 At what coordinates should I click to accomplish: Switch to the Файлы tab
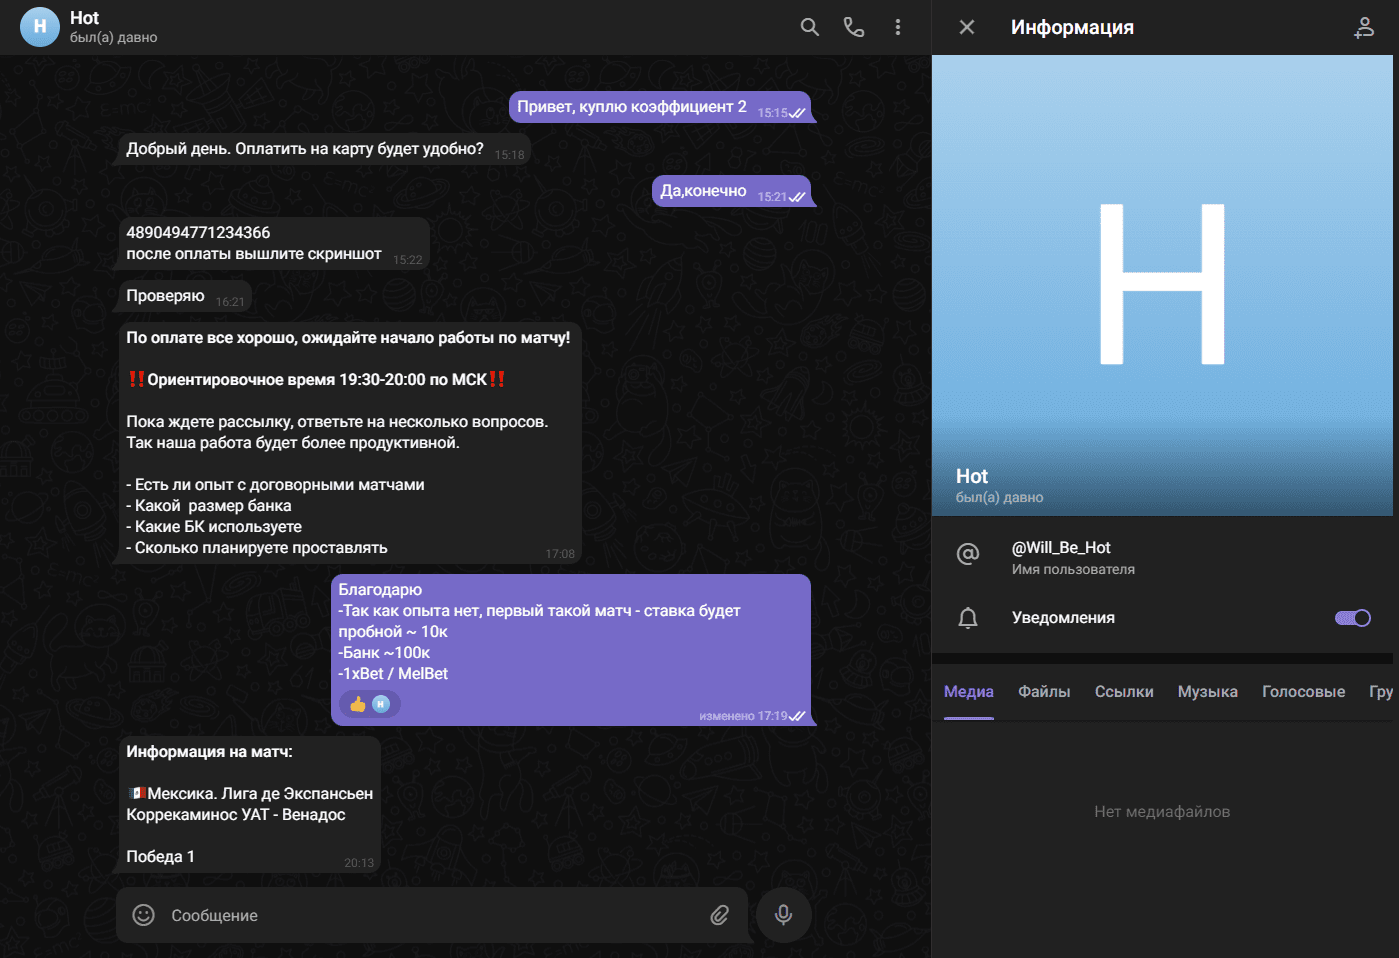1043,692
